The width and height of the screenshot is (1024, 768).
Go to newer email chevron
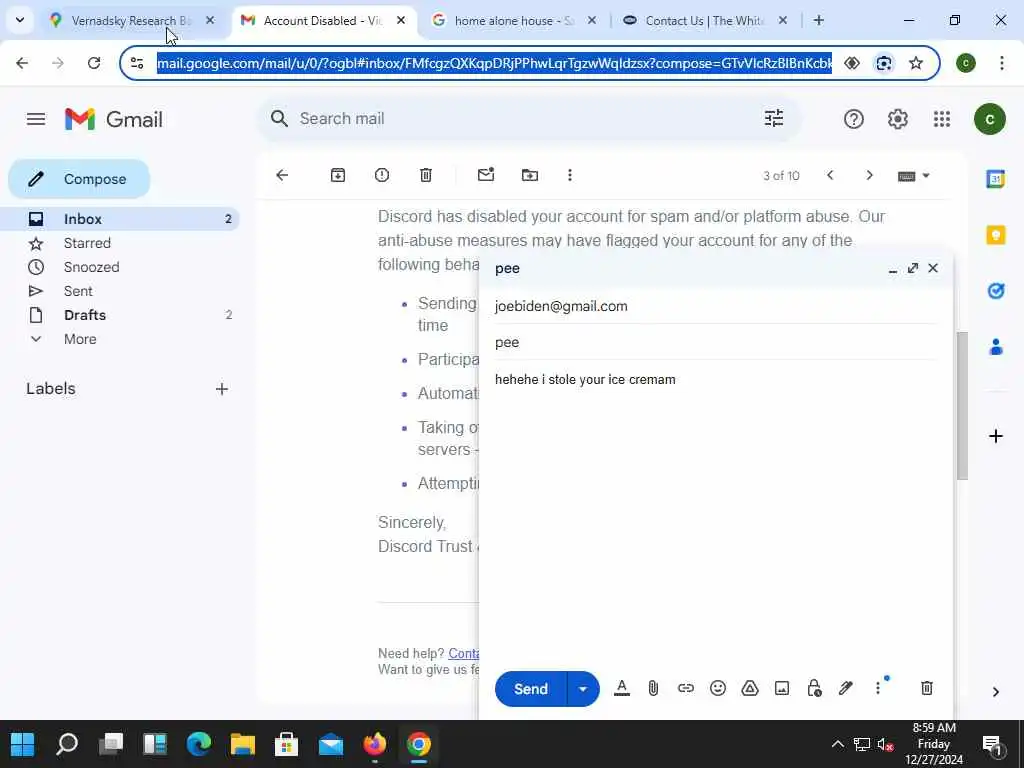tap(830, 175)
